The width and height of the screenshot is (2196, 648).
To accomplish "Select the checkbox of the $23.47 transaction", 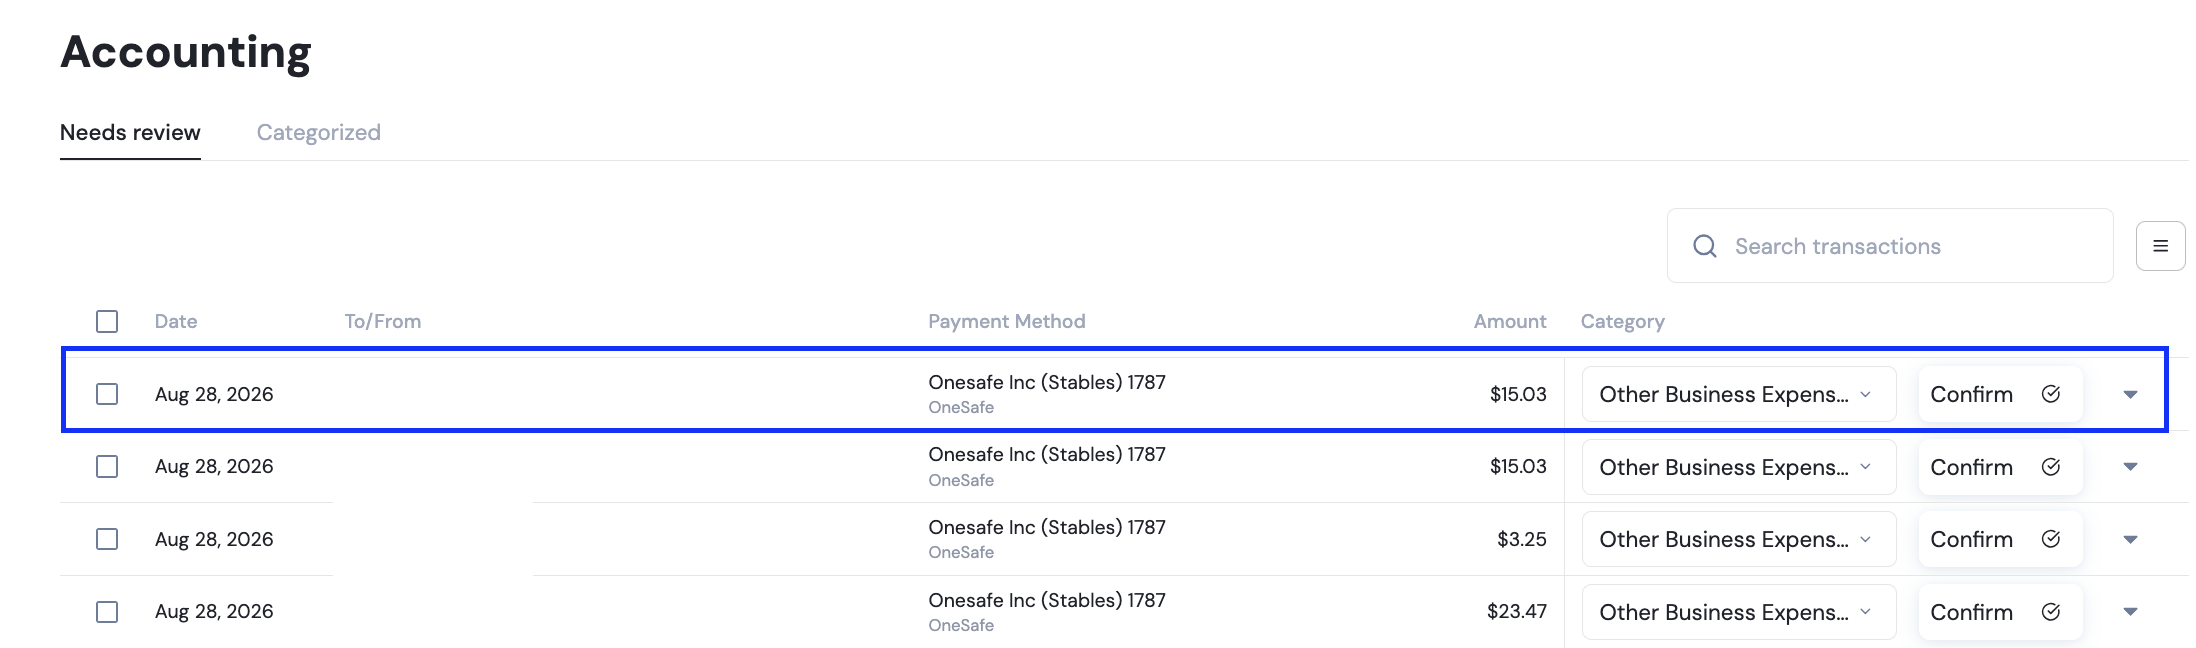I will coord(107,612).
